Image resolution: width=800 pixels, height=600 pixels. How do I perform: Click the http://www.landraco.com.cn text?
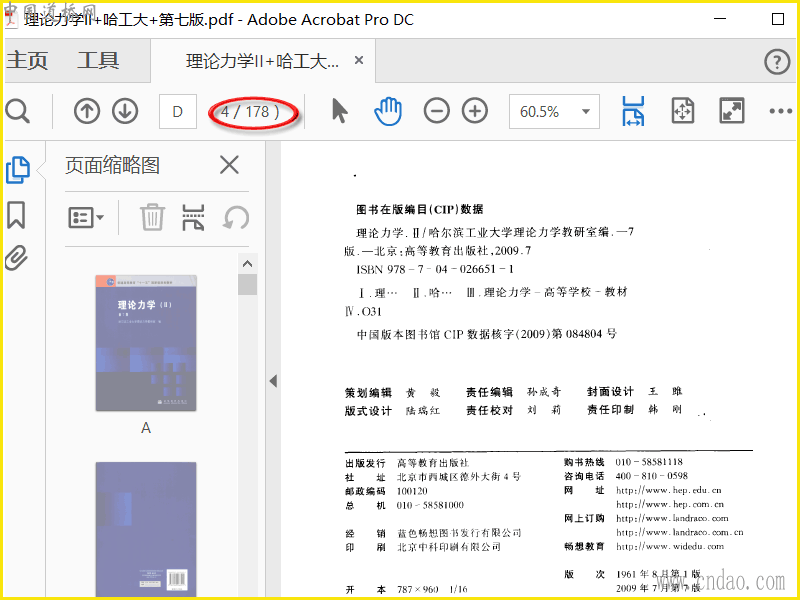coord(680,532)
